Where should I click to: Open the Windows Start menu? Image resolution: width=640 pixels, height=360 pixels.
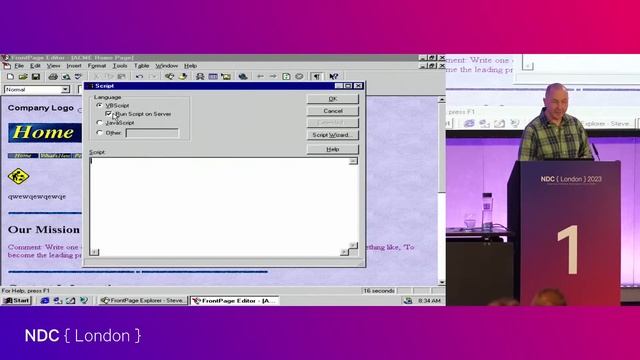tap(16, 301)
